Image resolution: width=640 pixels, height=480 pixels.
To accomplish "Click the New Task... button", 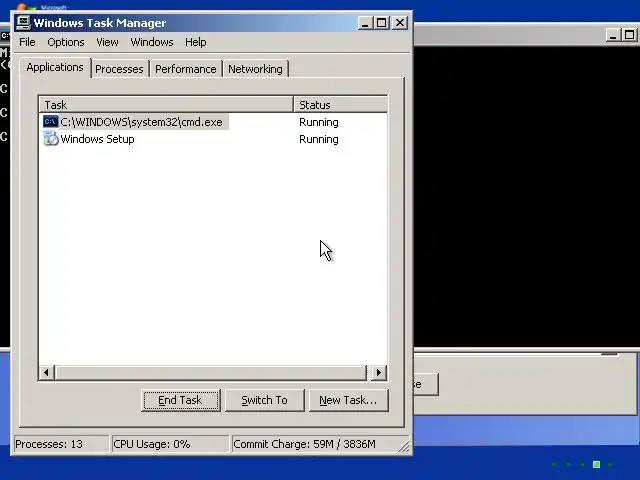I will (348, 400).
